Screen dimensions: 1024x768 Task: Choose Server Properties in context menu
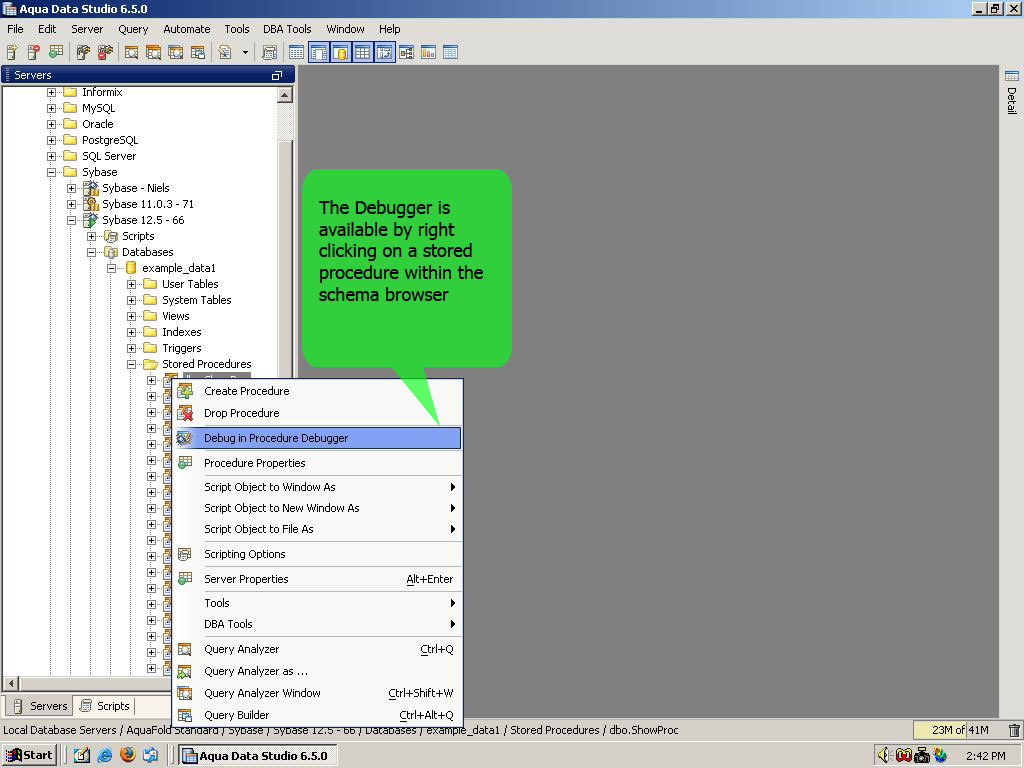(318, 579)
